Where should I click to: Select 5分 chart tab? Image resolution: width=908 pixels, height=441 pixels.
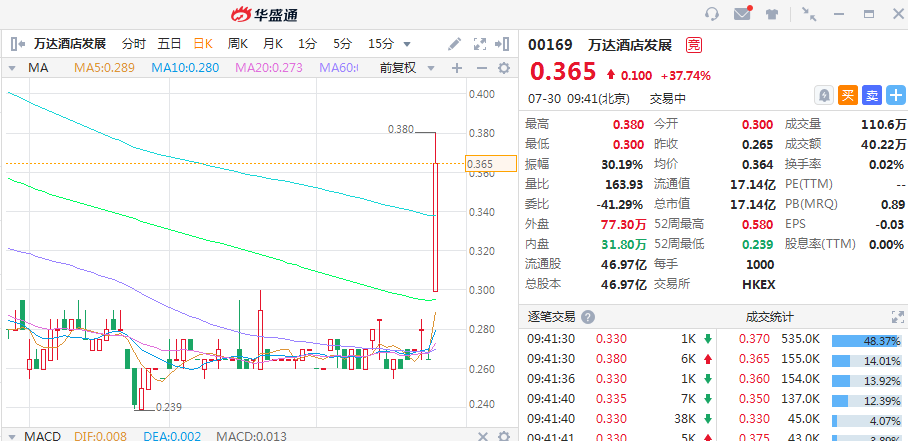[x=342, y=43]
